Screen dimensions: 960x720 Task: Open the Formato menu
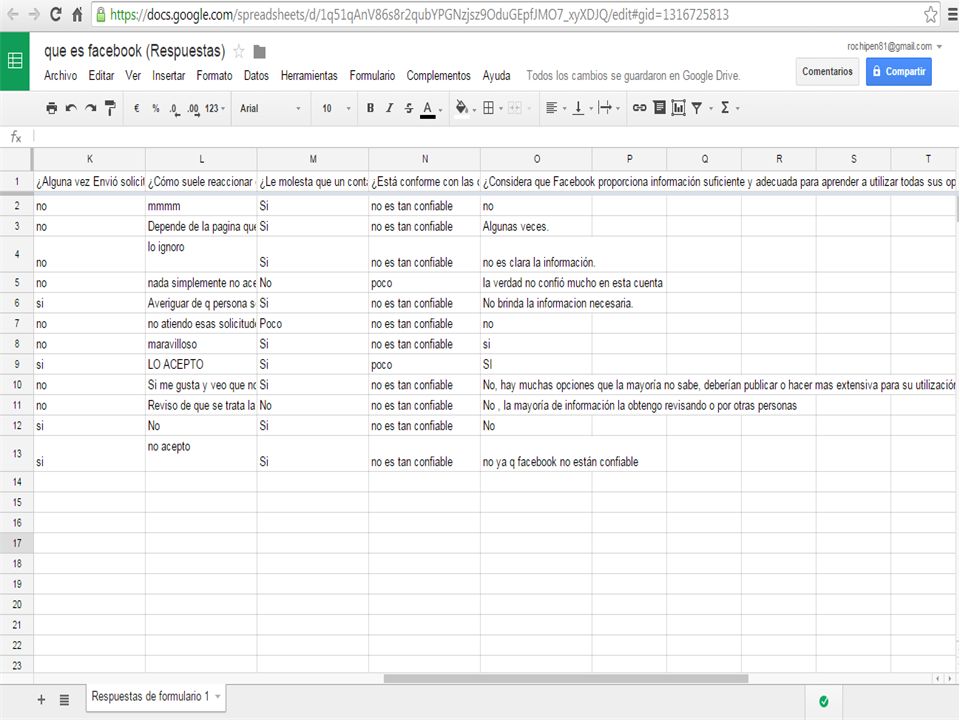pyautogui.click(x=214, y=75)
